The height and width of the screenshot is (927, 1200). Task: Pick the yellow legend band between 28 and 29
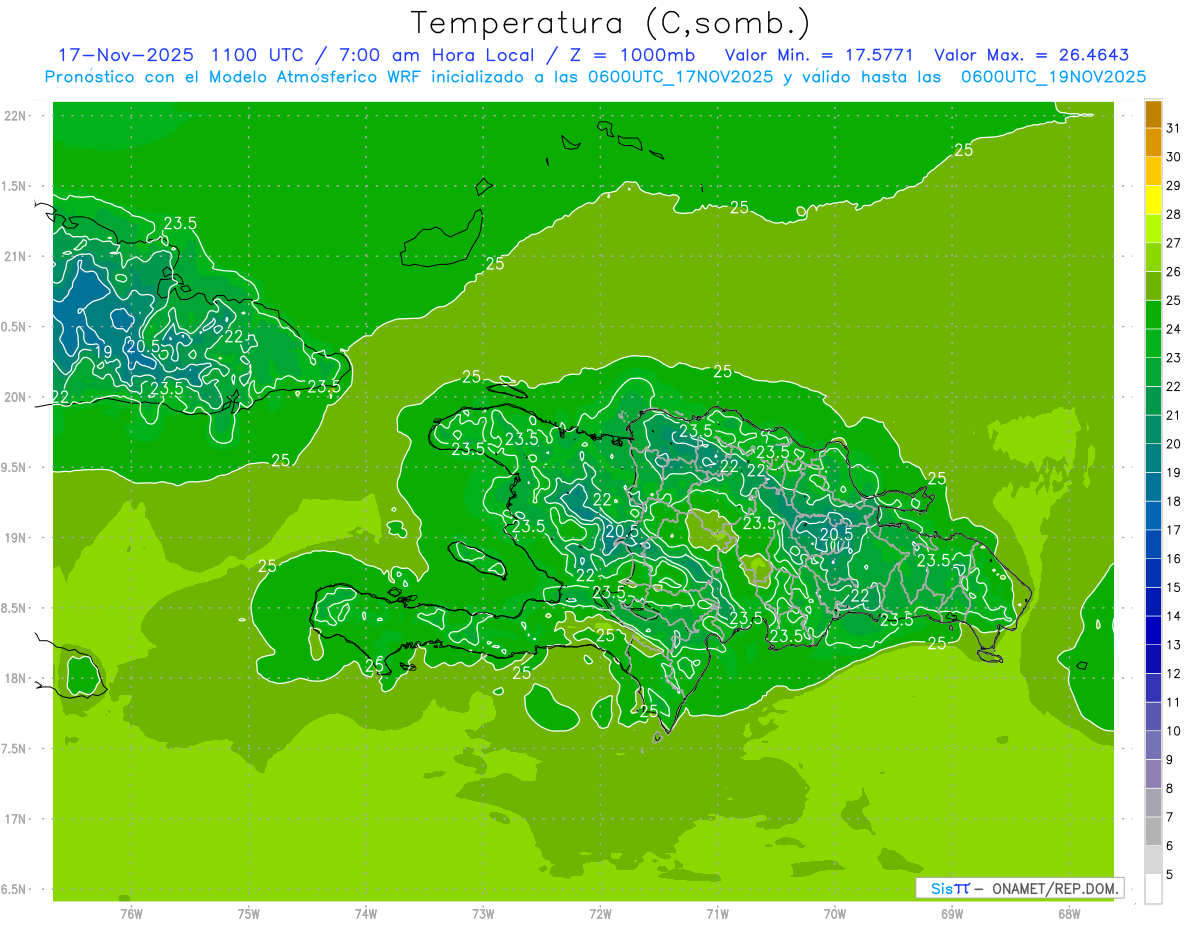click(x=1153, y=200)
